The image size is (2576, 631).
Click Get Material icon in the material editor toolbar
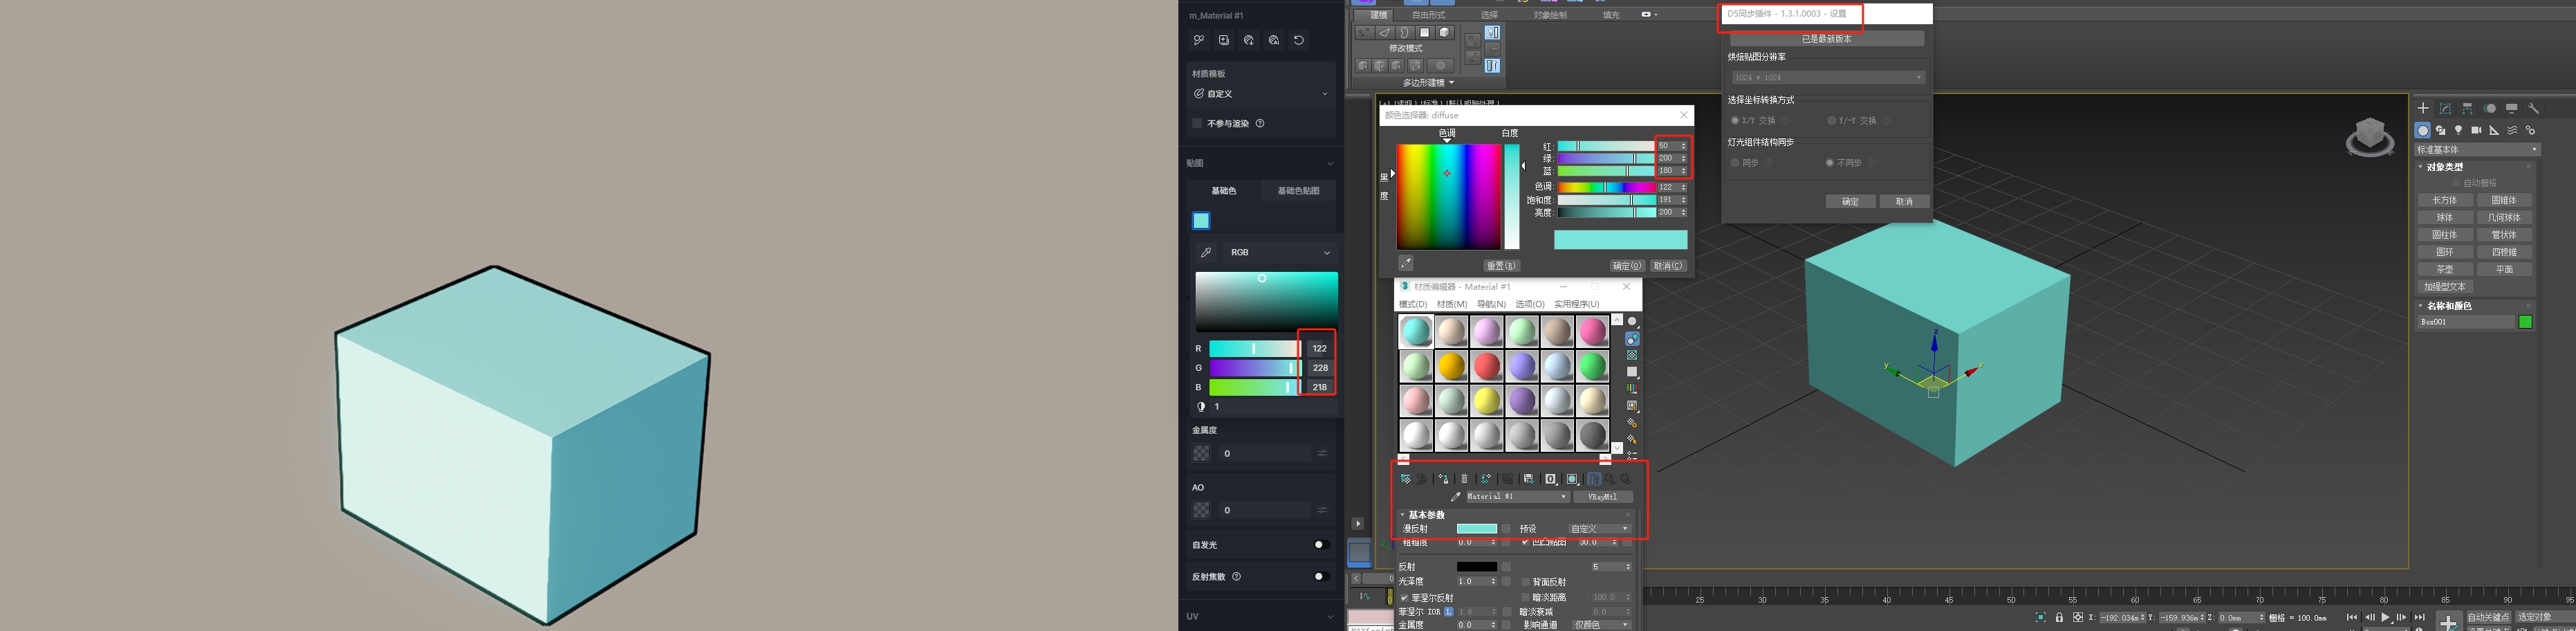point(1406,479)
